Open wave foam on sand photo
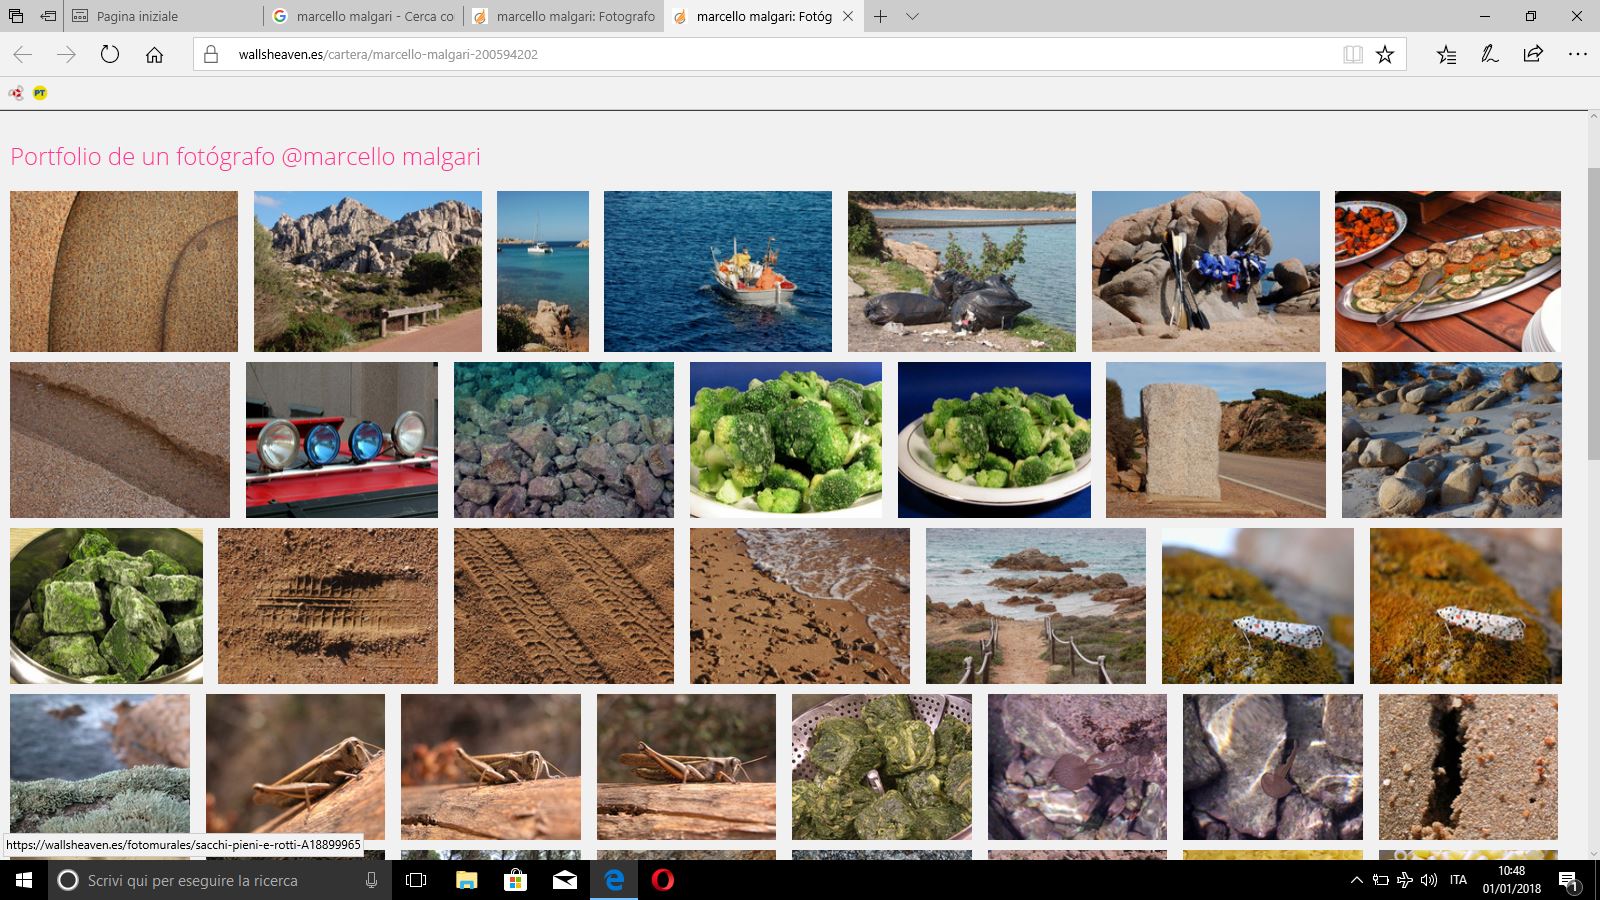 tap(800, 606)
